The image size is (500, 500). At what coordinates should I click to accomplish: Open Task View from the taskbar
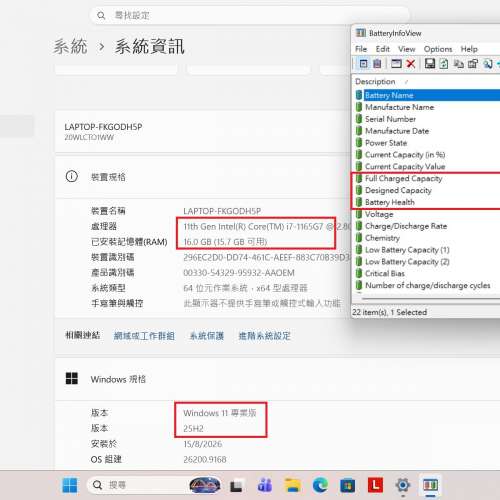pyautogui.click(x=236, y=486)
